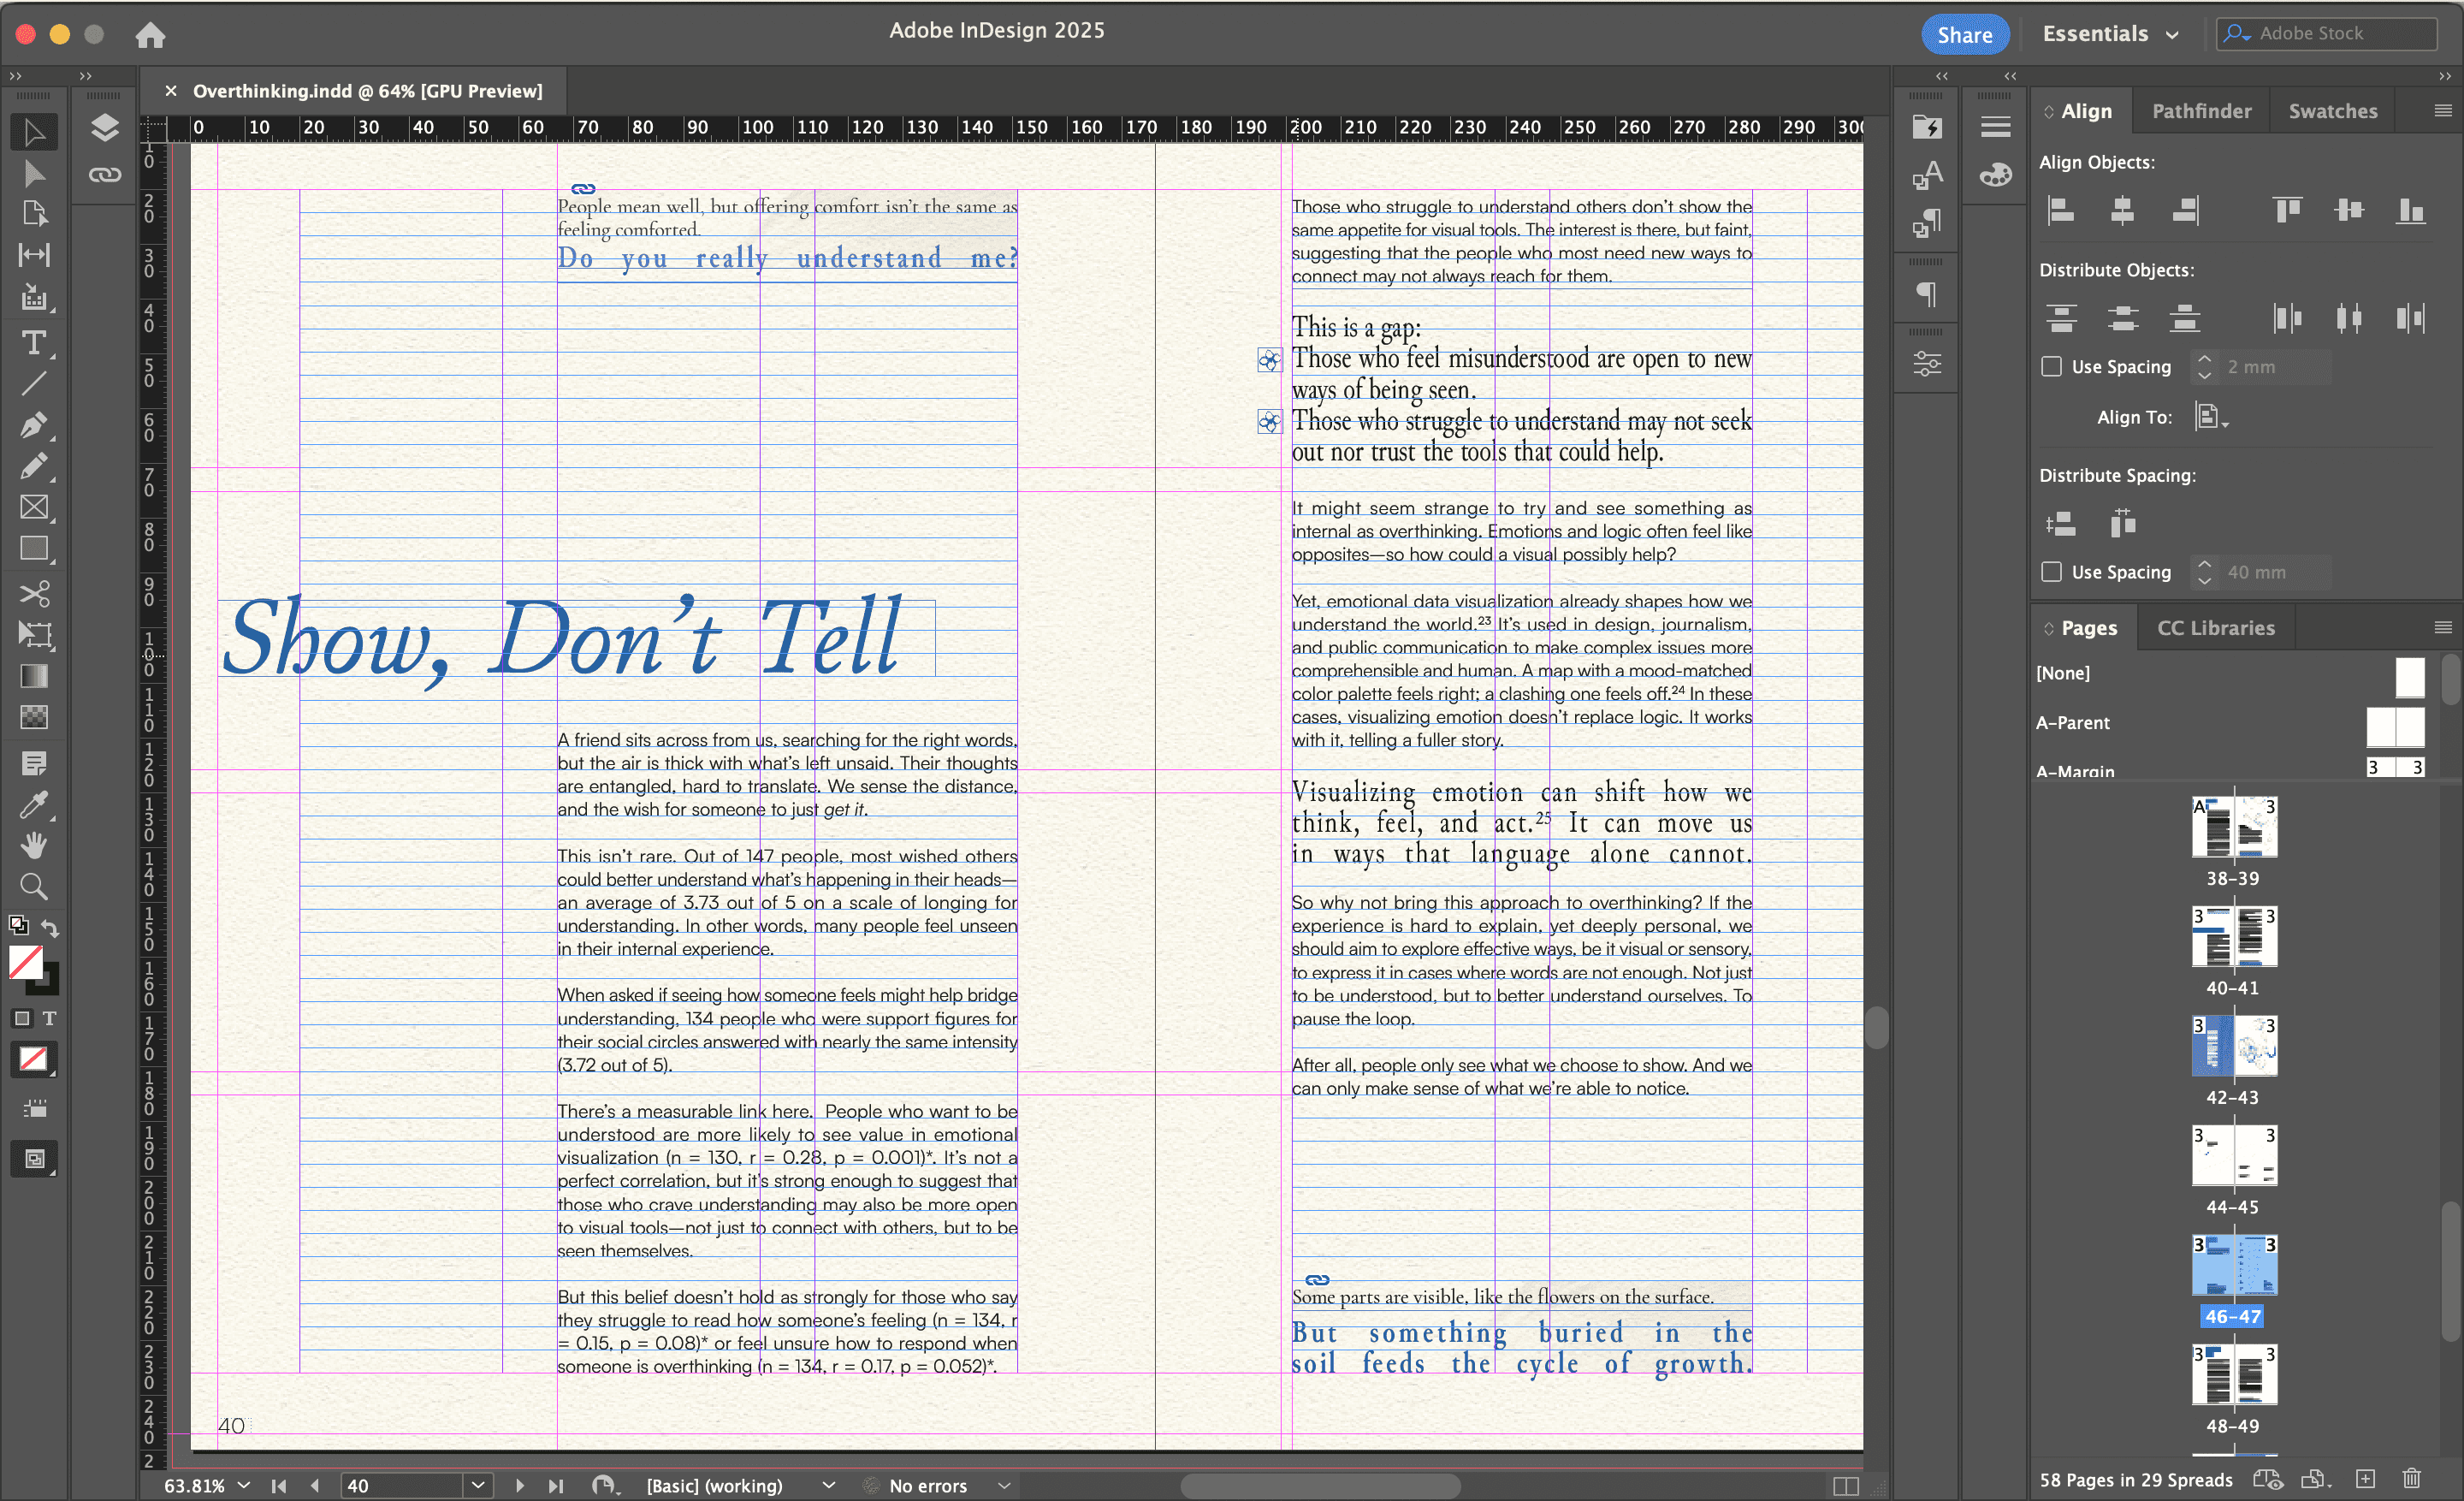Image resolution: width=2464 pixels, height=1501 pixels.
Task: Enable Use Spacing under Distribute Objects
Action: (x=2052, y=367)
